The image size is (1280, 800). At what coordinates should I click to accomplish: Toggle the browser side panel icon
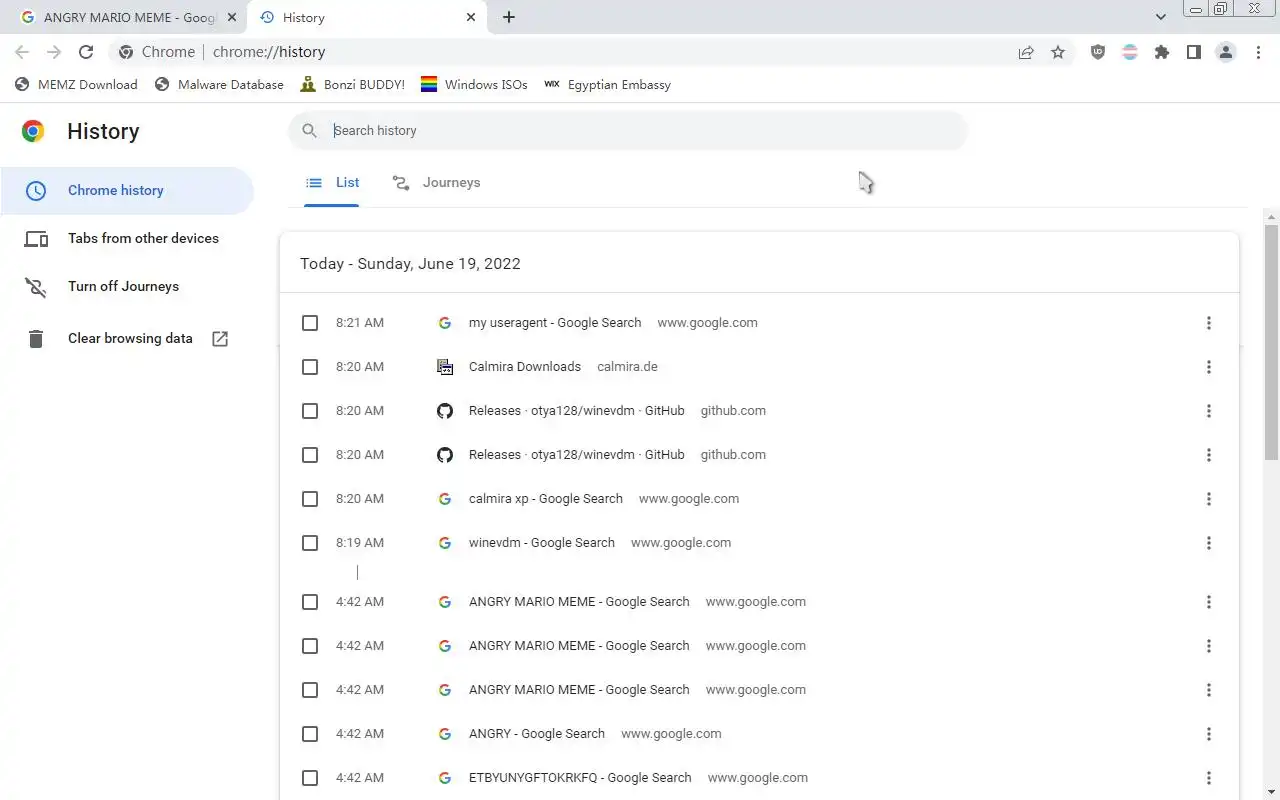[1193, 52]
